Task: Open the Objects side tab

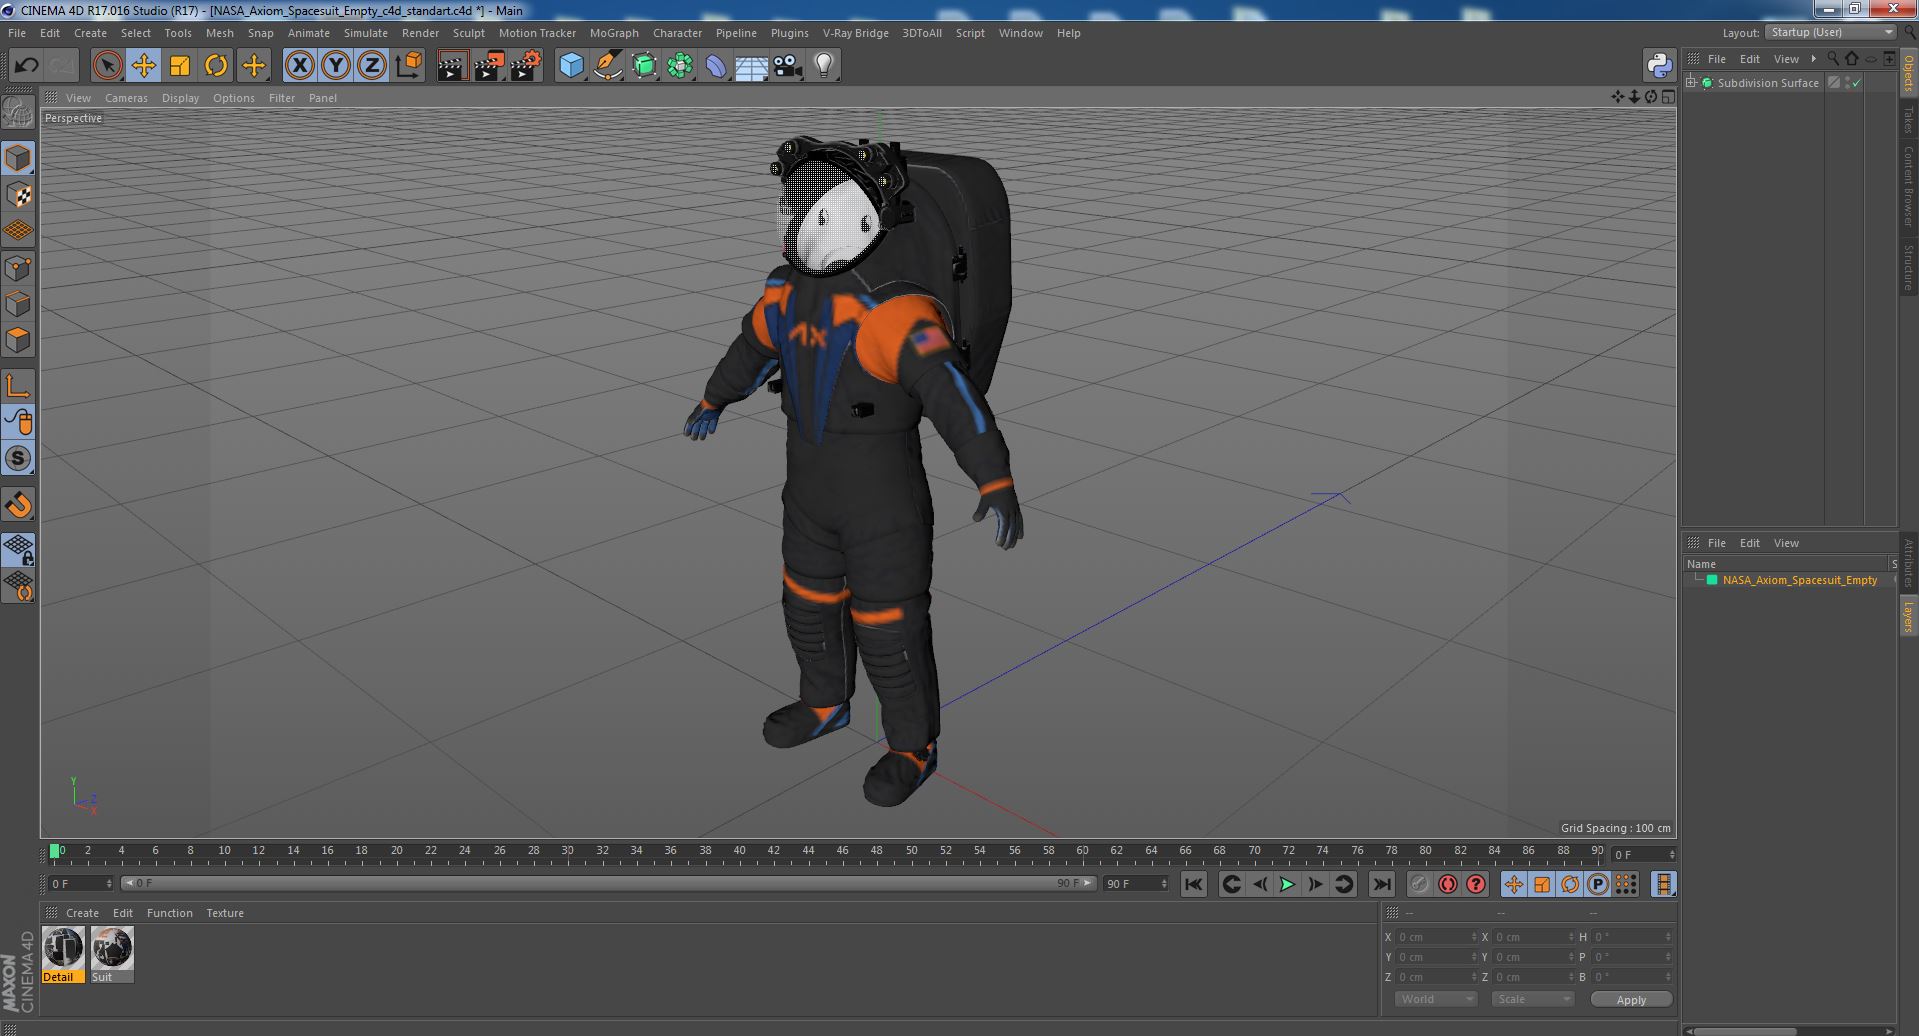Action: [1909, 72]
